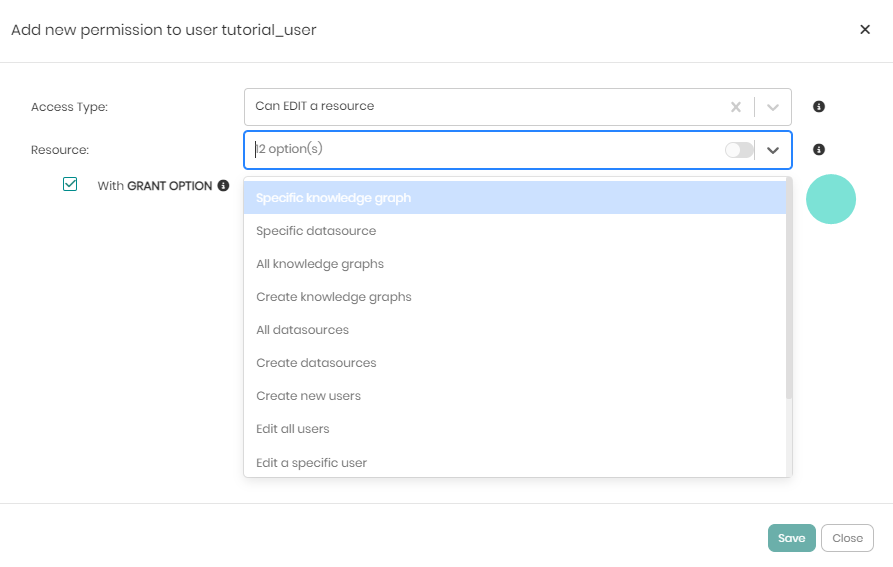
Task: Toggle the switch inside Resource field
Action: click(739, 150)
